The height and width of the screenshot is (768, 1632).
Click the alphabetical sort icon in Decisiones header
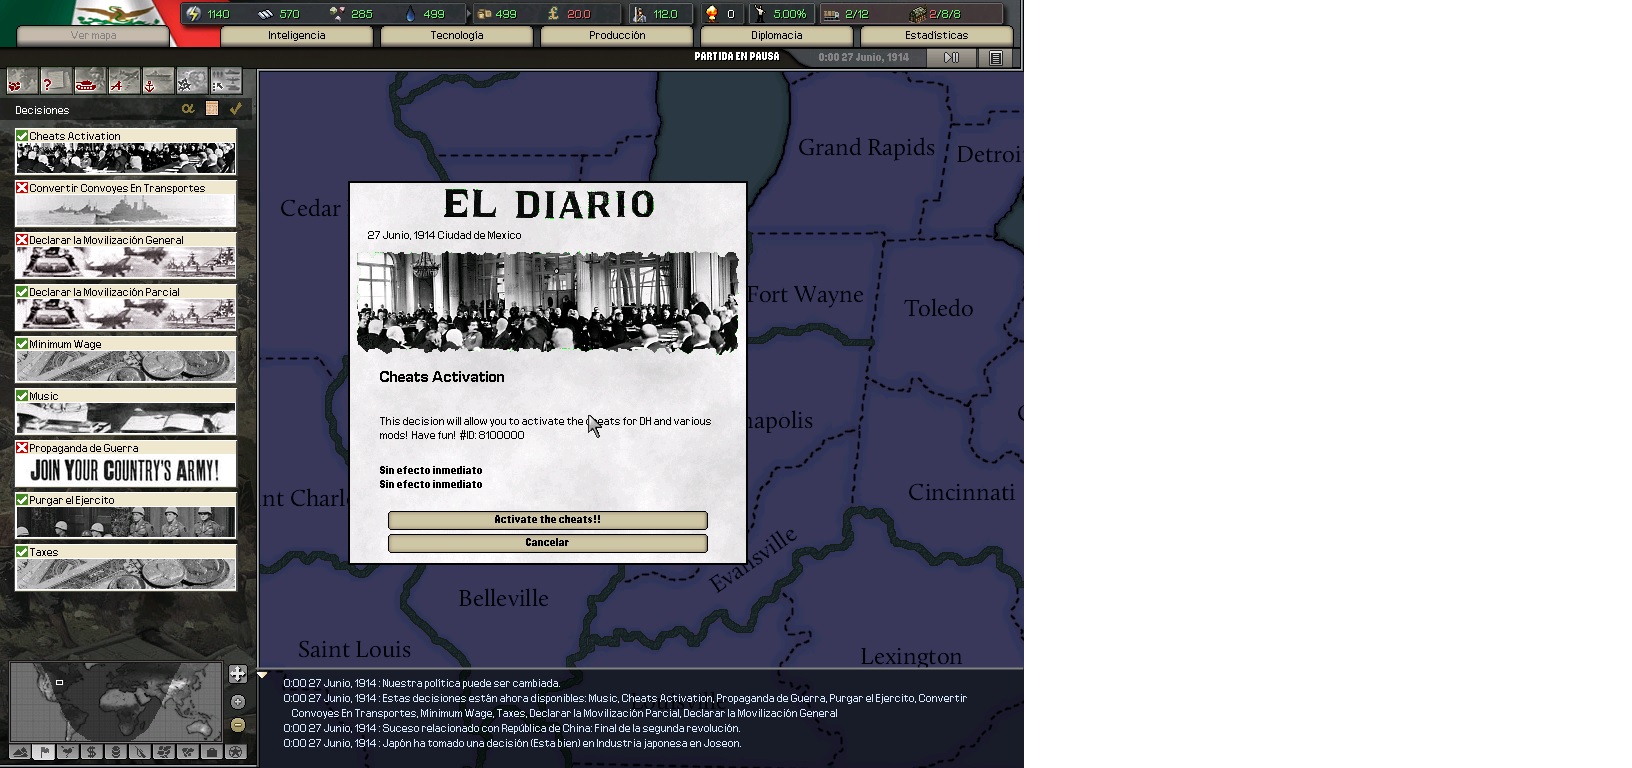[188, 109]
